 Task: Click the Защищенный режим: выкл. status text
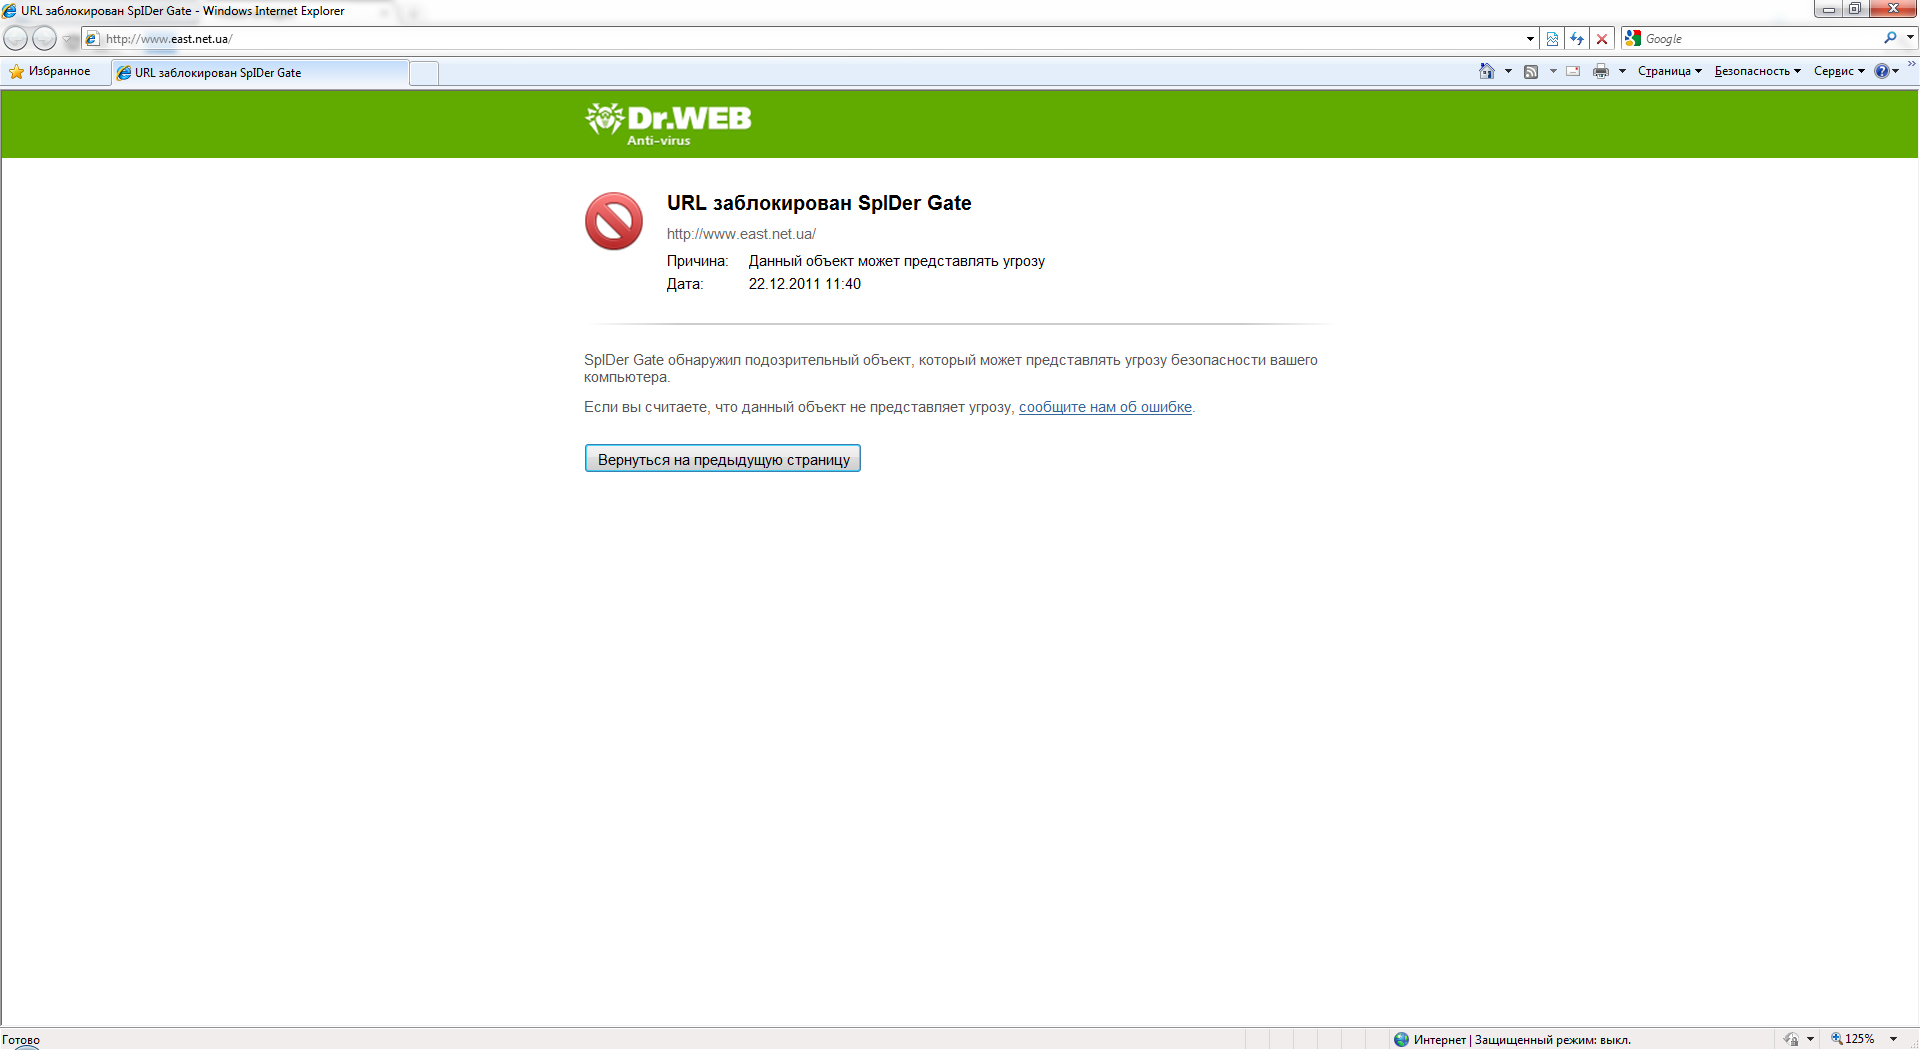point(1553,1040)
